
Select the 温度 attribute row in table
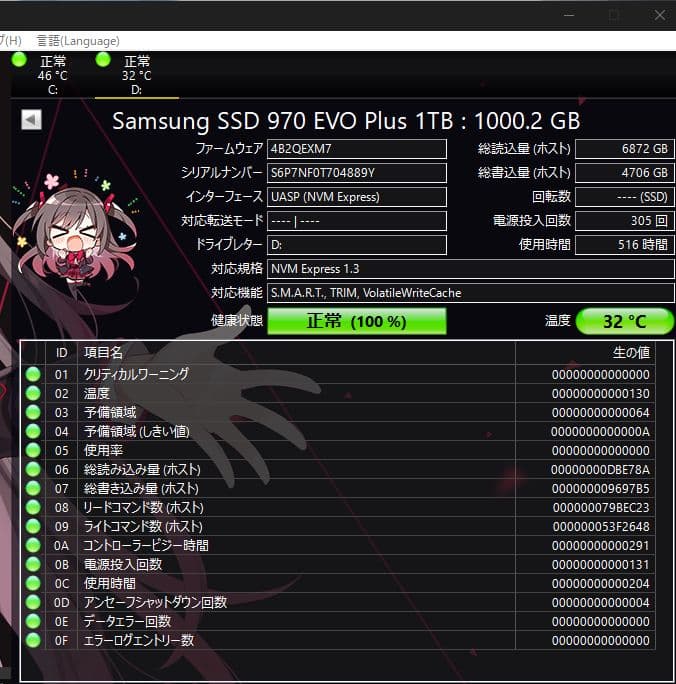click(x=338, y=393)
